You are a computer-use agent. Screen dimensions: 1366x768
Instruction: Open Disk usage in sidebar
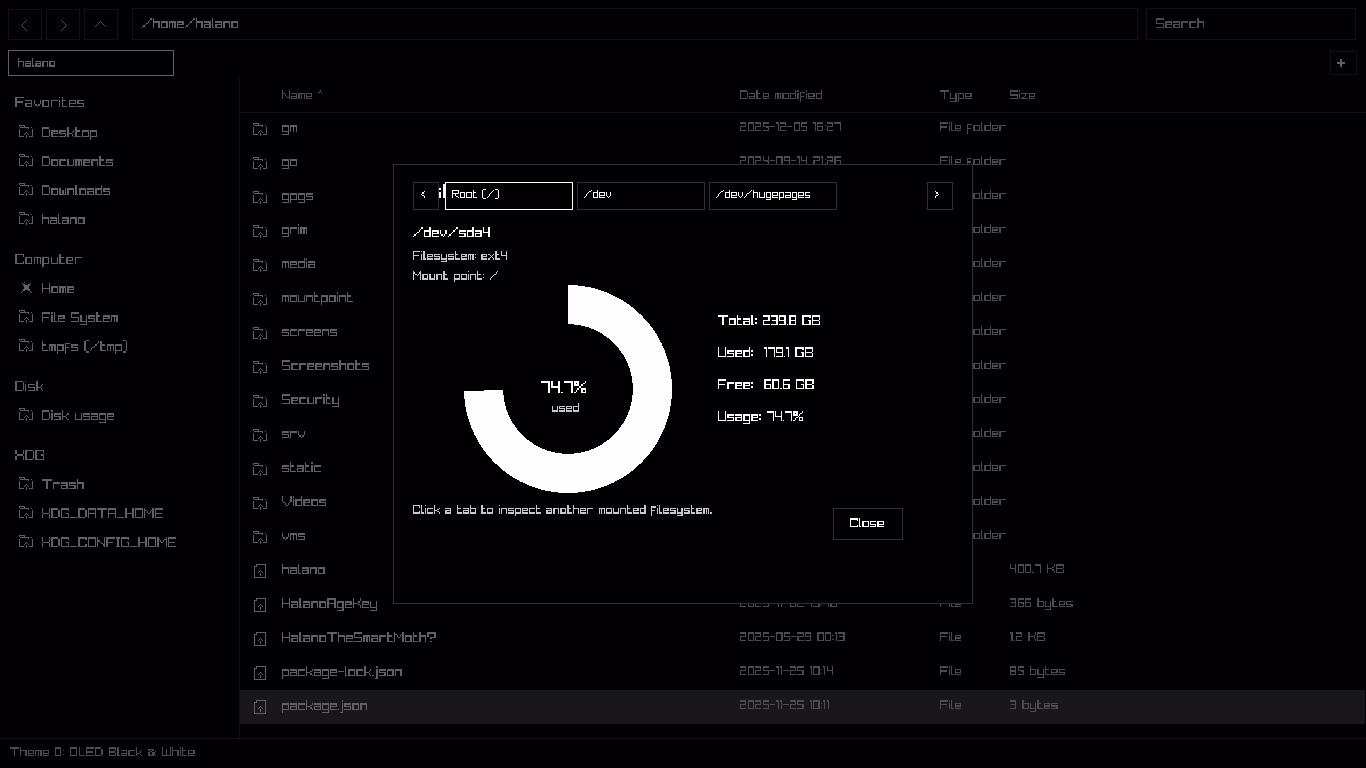78,416
